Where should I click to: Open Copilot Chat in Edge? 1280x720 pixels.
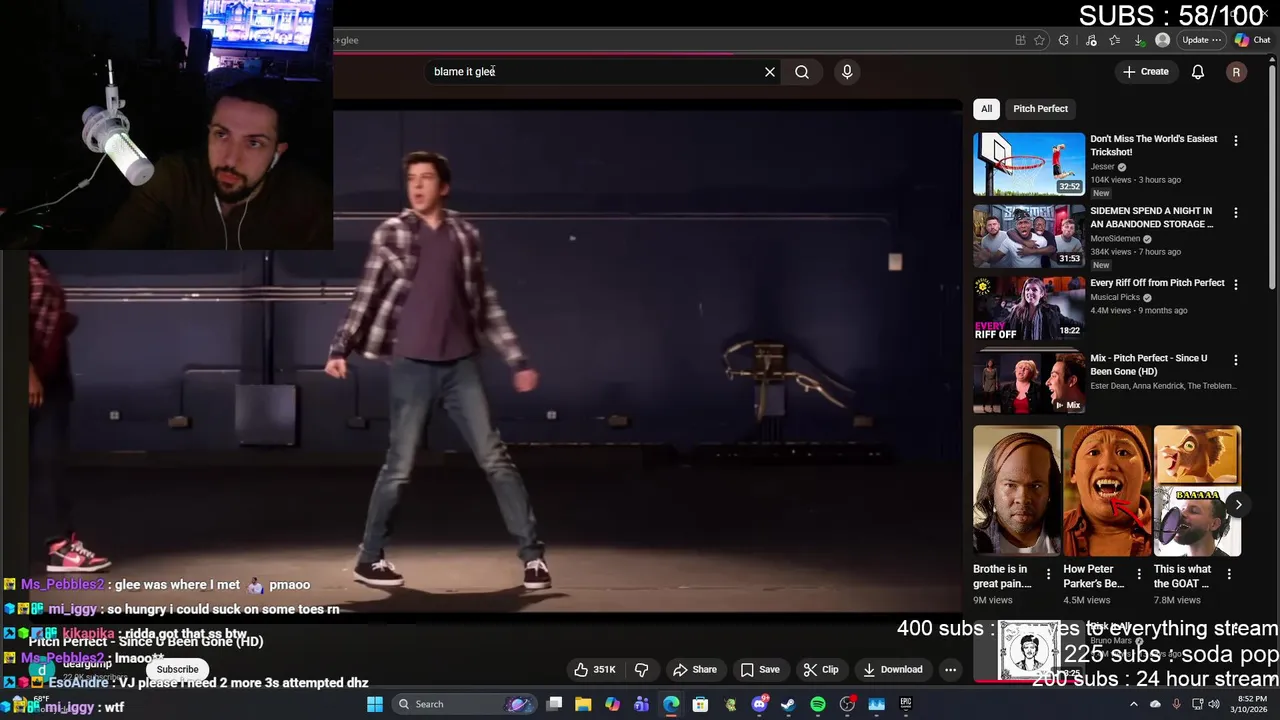[1252, 40]
